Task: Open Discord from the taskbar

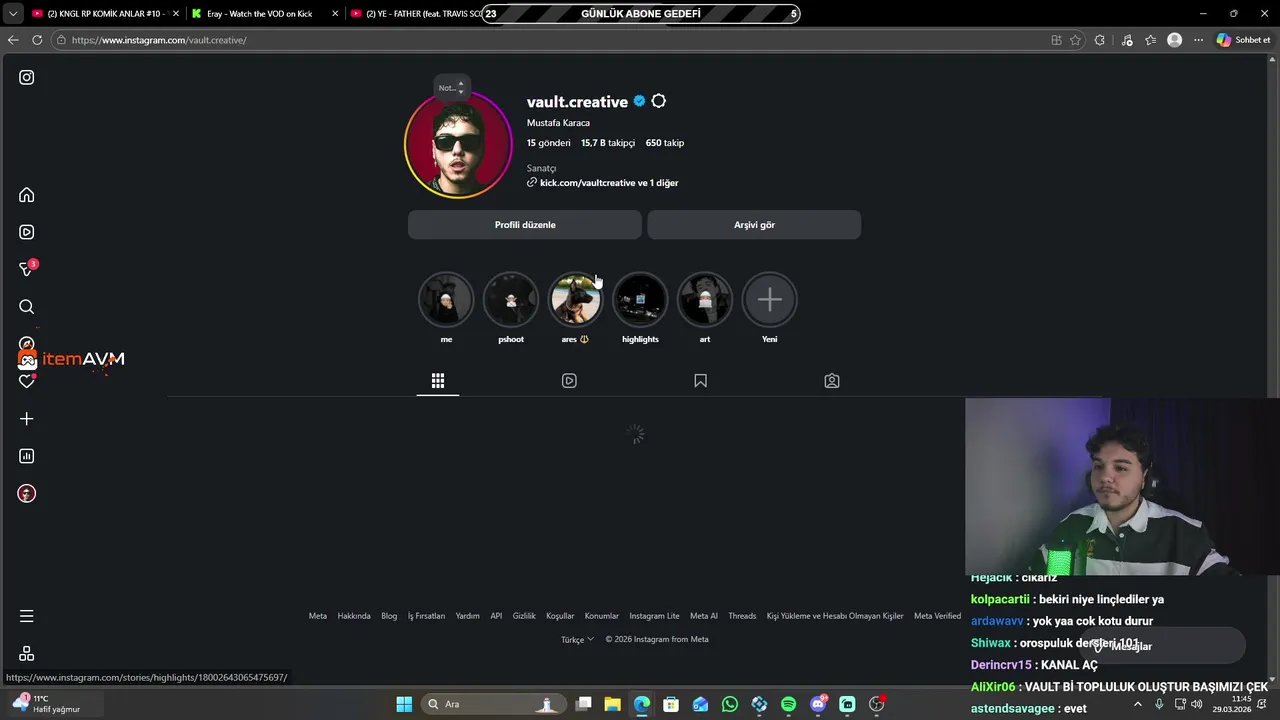Action: (x=818, y=704)
